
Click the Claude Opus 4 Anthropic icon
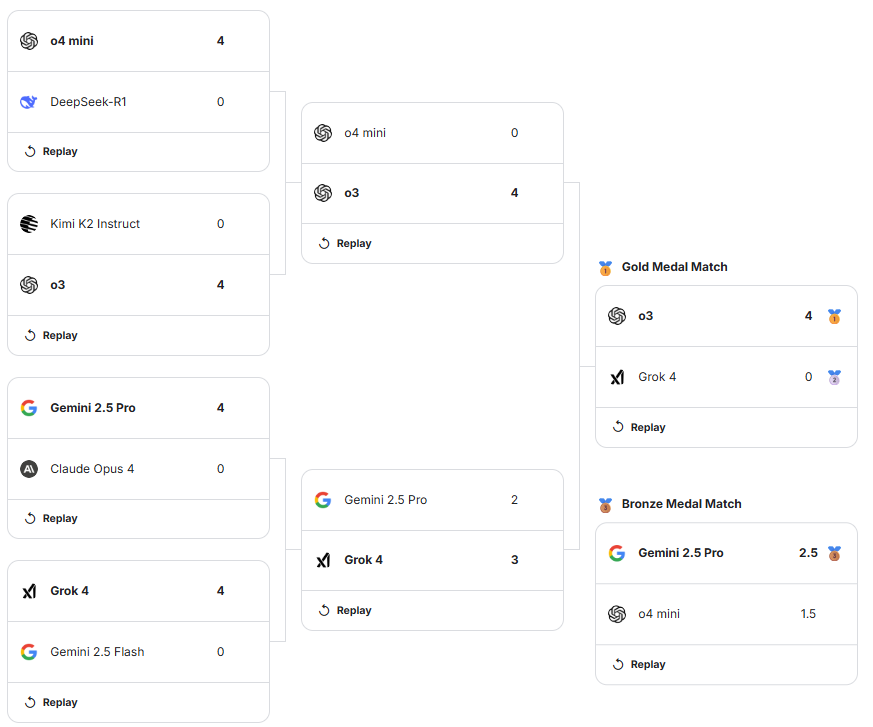(x=29, y=469)
